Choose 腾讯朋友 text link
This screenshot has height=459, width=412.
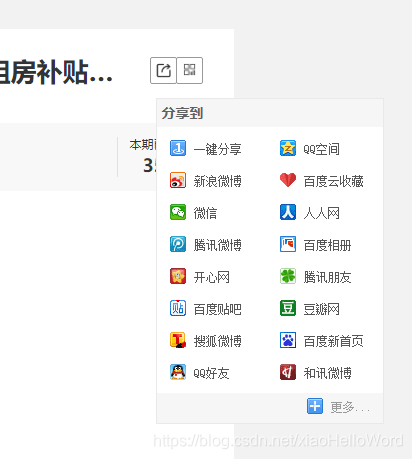pyautogui.click(x=327, y=277)
